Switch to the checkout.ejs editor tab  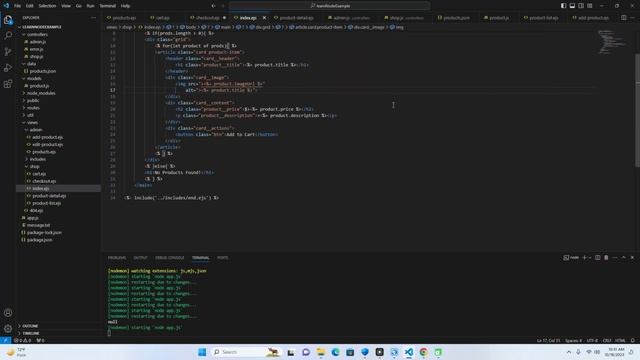[x=207, y=18]
